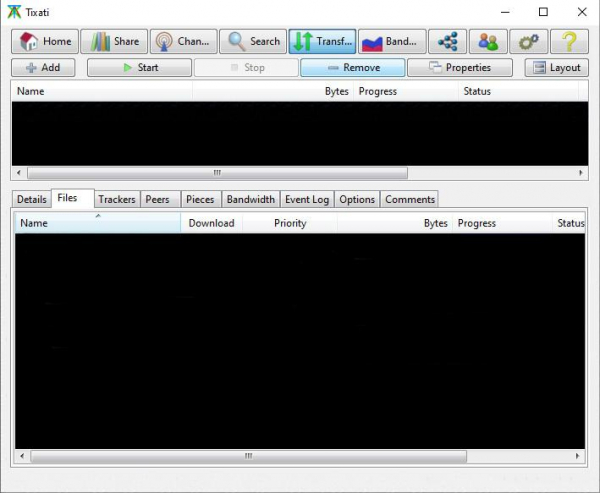Click the transfers list horizontal scrollbar thumb
The width and height of the screenshot is (600, 493).
coord(217,173)
